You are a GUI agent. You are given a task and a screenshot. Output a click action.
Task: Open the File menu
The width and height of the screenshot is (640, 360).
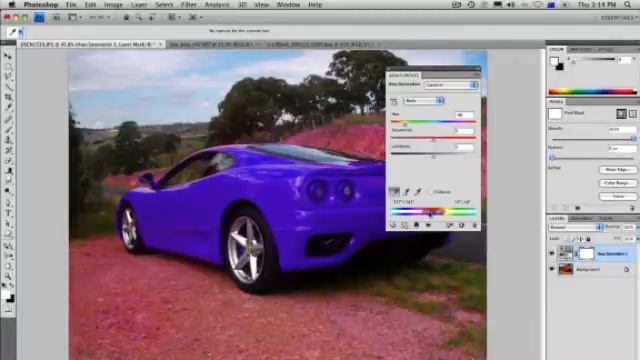coord(71,5)
